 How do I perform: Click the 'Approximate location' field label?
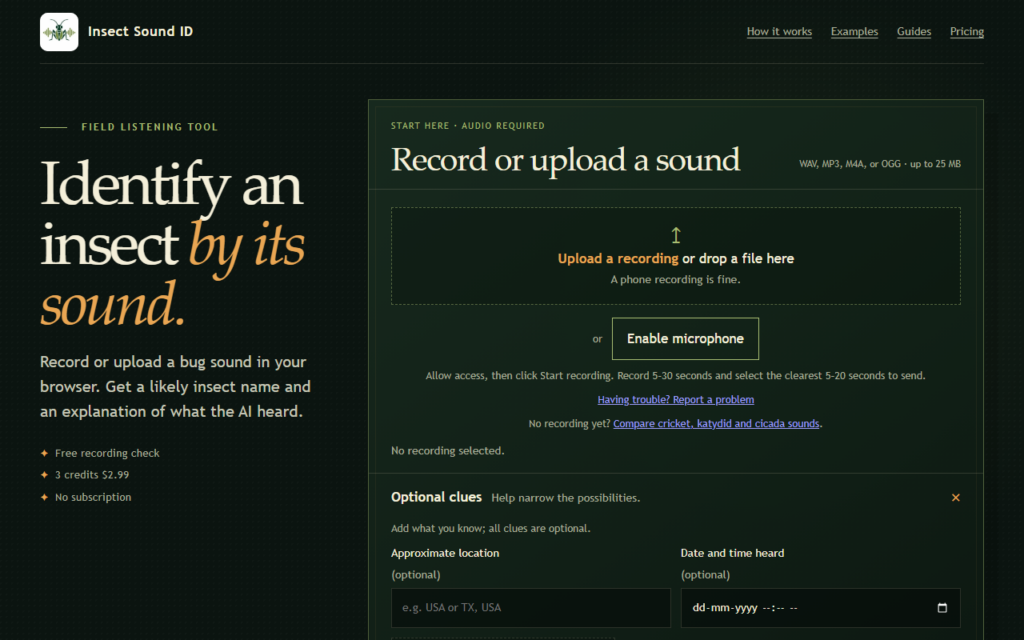(445, 553)
